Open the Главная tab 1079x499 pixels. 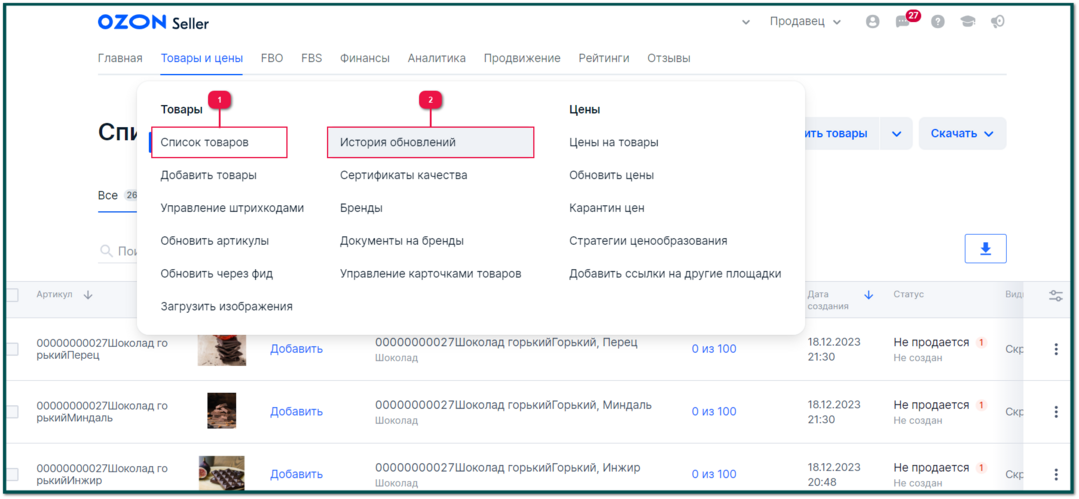pos(120,59)
